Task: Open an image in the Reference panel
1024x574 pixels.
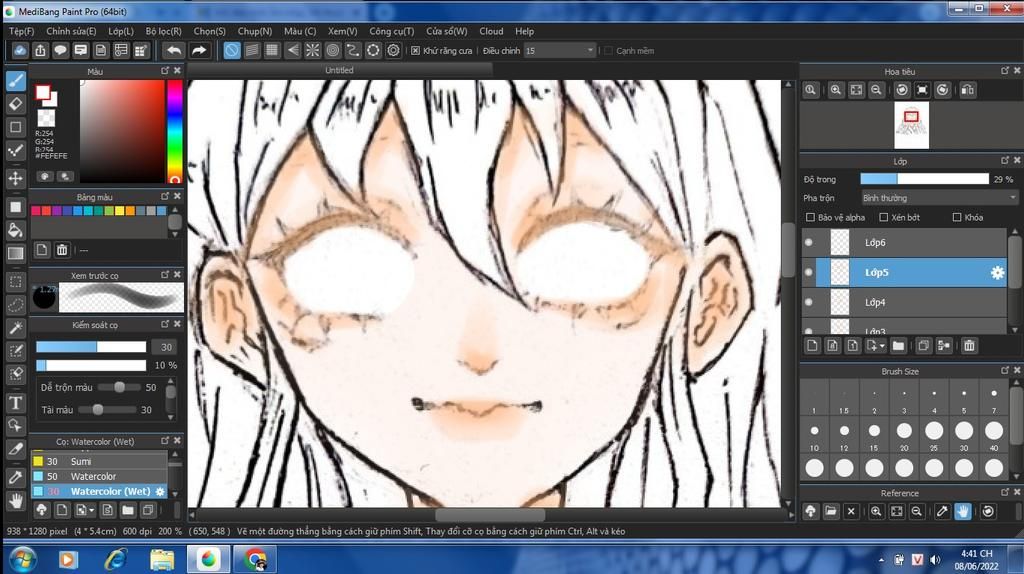Action: (x=831, y=511)
